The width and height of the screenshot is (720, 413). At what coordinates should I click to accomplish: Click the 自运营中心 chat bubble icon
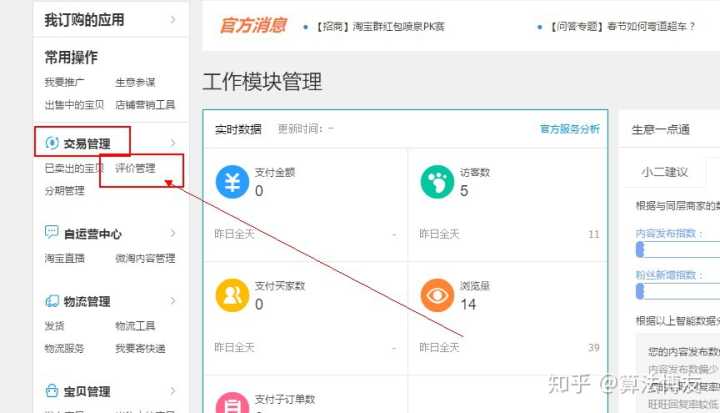[x=51, y=232]
